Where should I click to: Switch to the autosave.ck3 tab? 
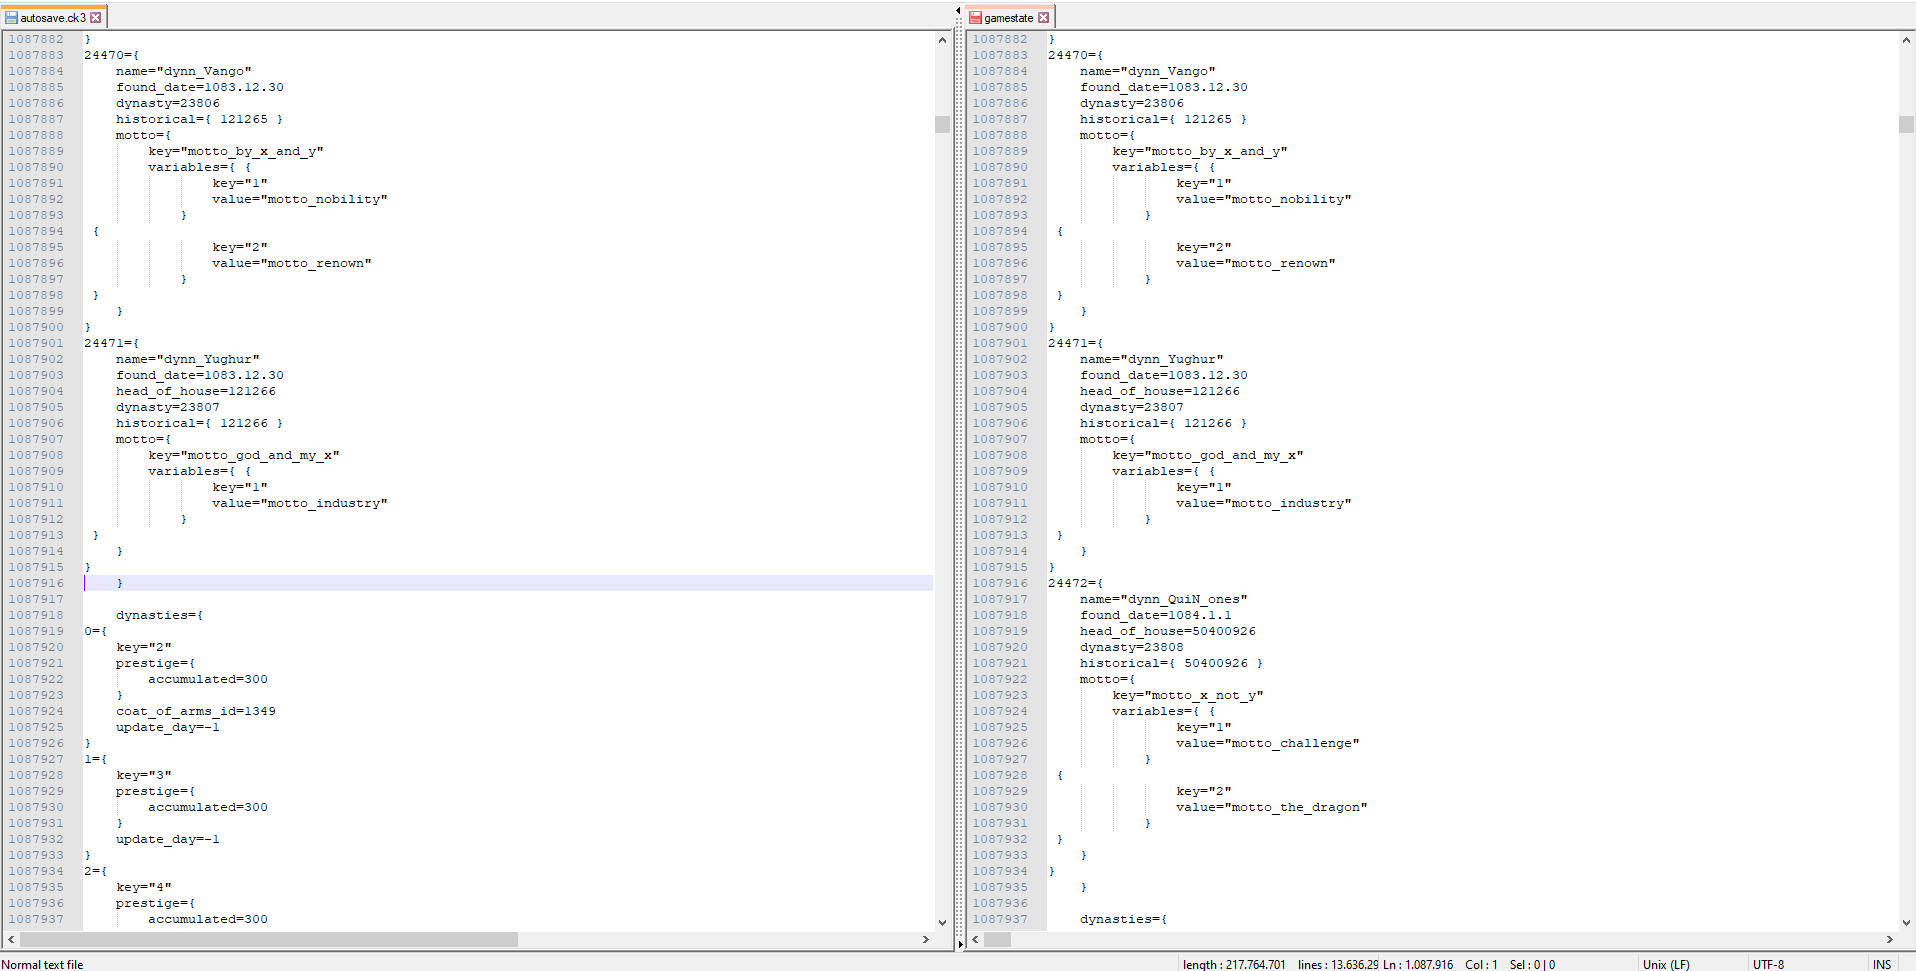pos(52,18)
